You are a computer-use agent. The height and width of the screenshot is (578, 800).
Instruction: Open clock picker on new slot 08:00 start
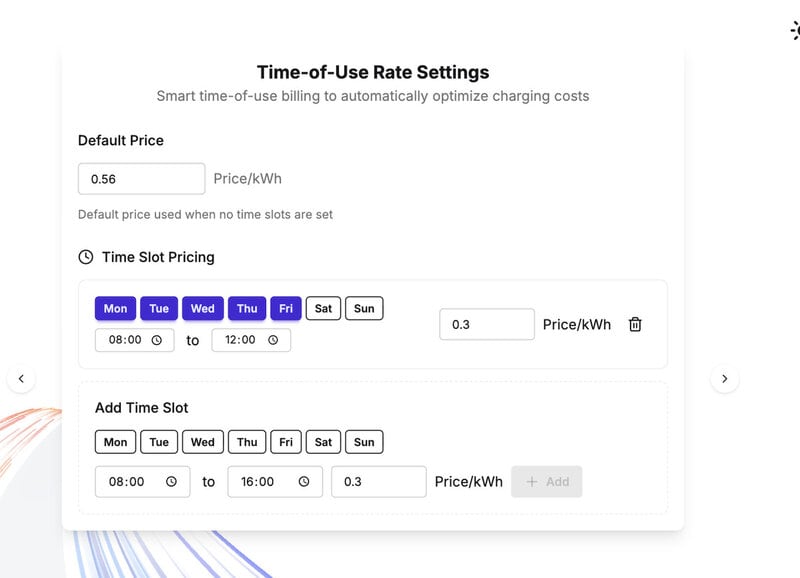(x=171, y=482)
